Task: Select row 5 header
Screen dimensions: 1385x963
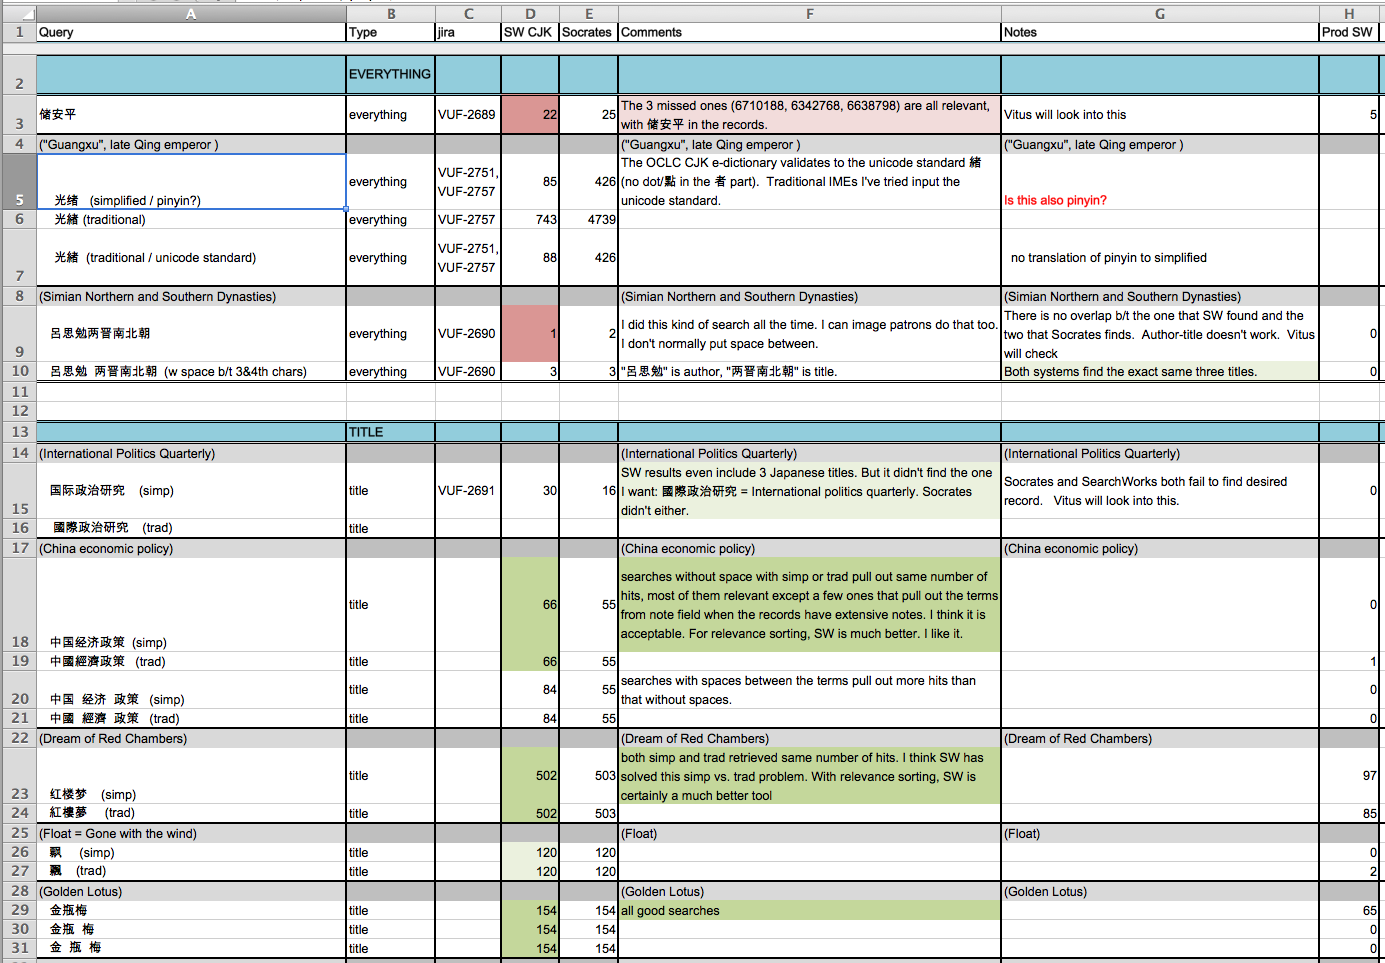Action: pyautogui.click(x=19, y=182)
